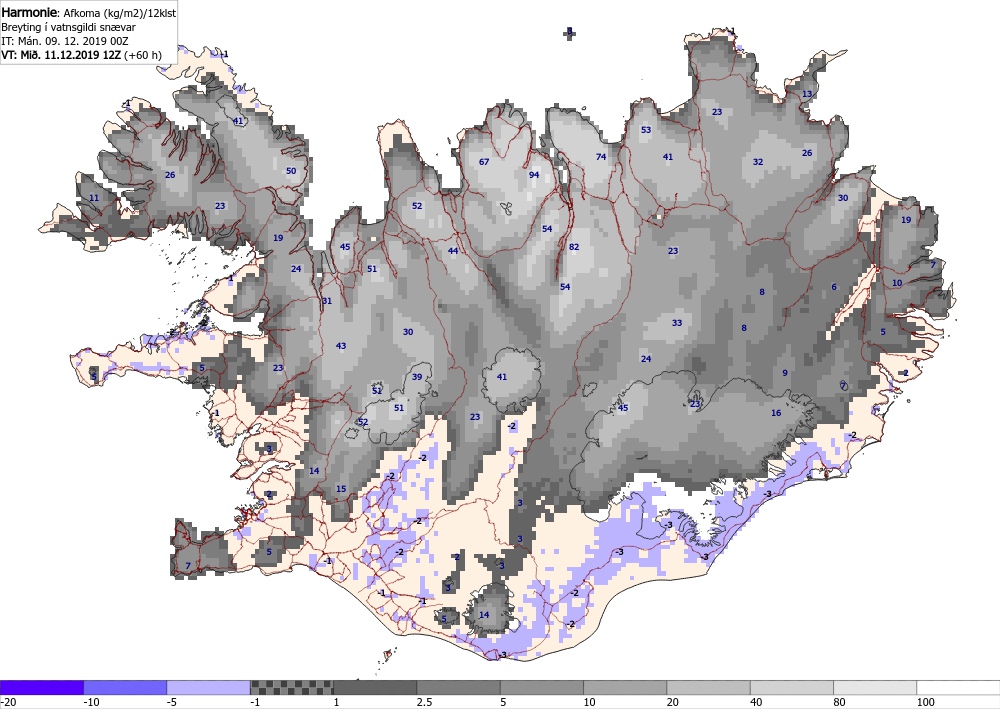Click the 'IT: Mán. 09. 12. 2019 00Z' line

pos(65,41)
